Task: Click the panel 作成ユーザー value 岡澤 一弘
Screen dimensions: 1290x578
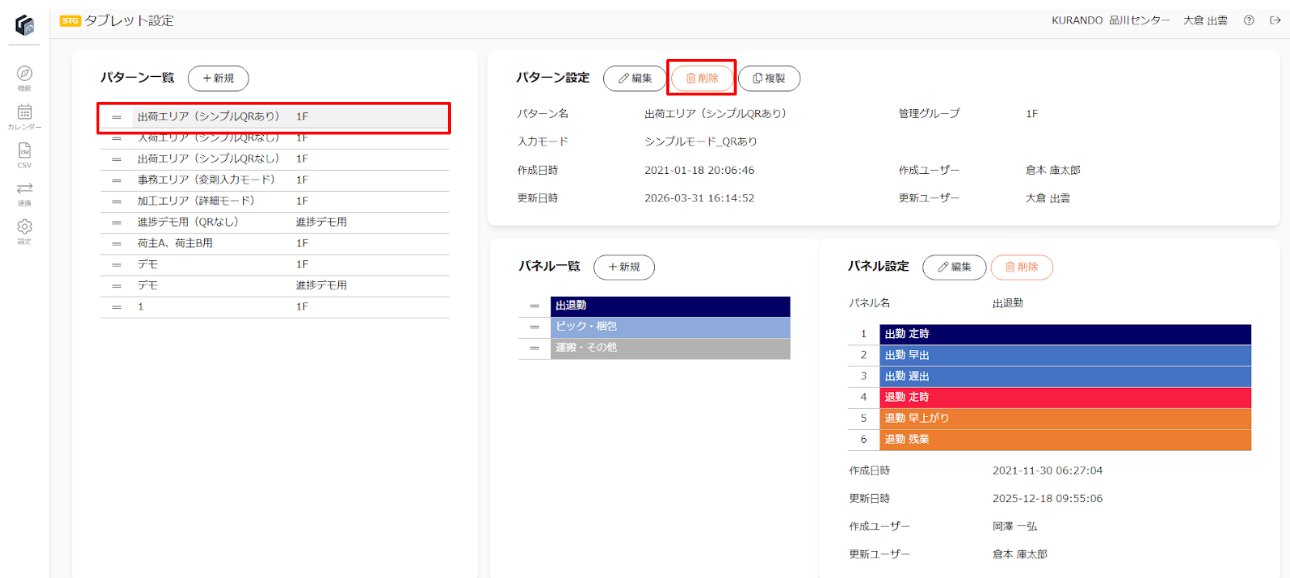Action: tap(1015, 526)
